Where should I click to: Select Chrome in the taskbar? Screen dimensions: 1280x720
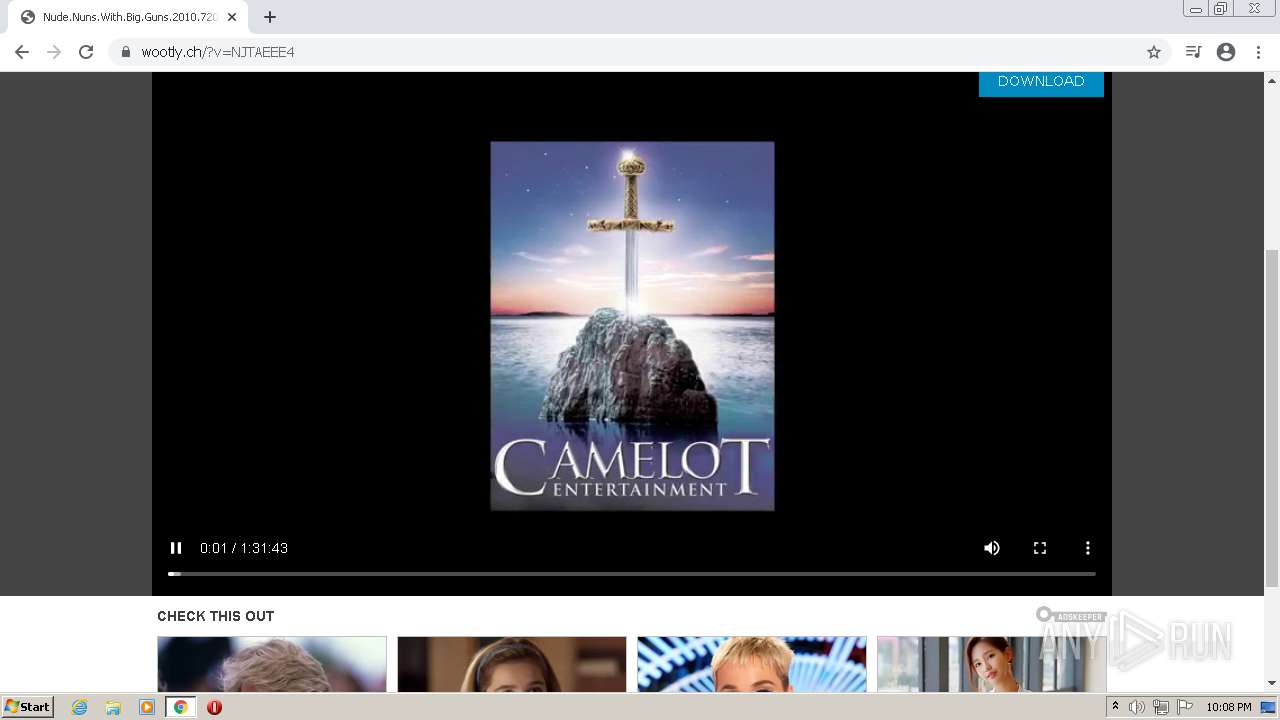coord(180,707)
